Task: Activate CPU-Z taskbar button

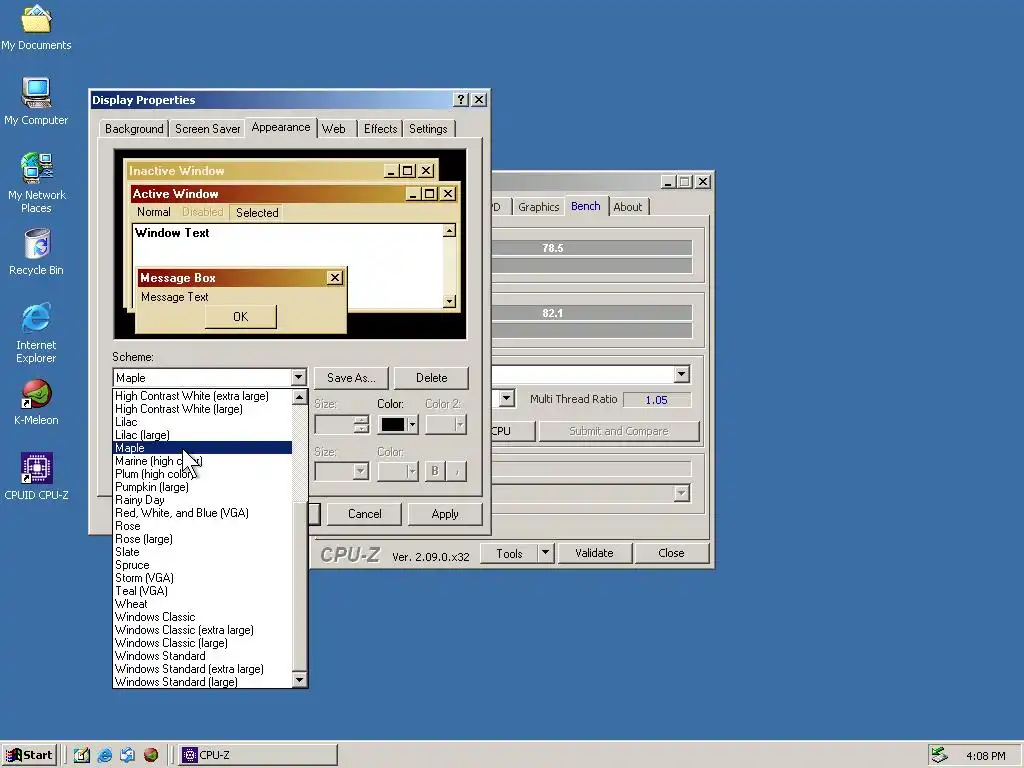Action: [x=258, y=755]
